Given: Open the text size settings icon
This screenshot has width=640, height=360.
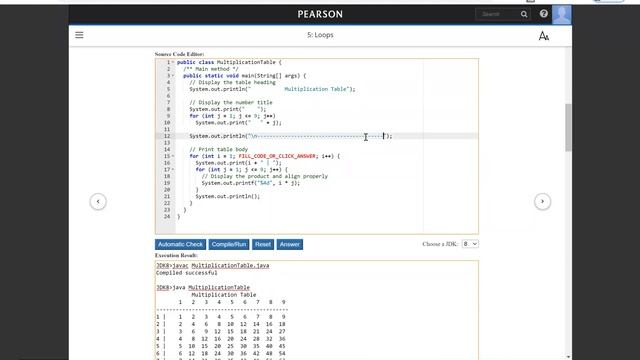Looking at the screenshot, I should pos(544,36).
